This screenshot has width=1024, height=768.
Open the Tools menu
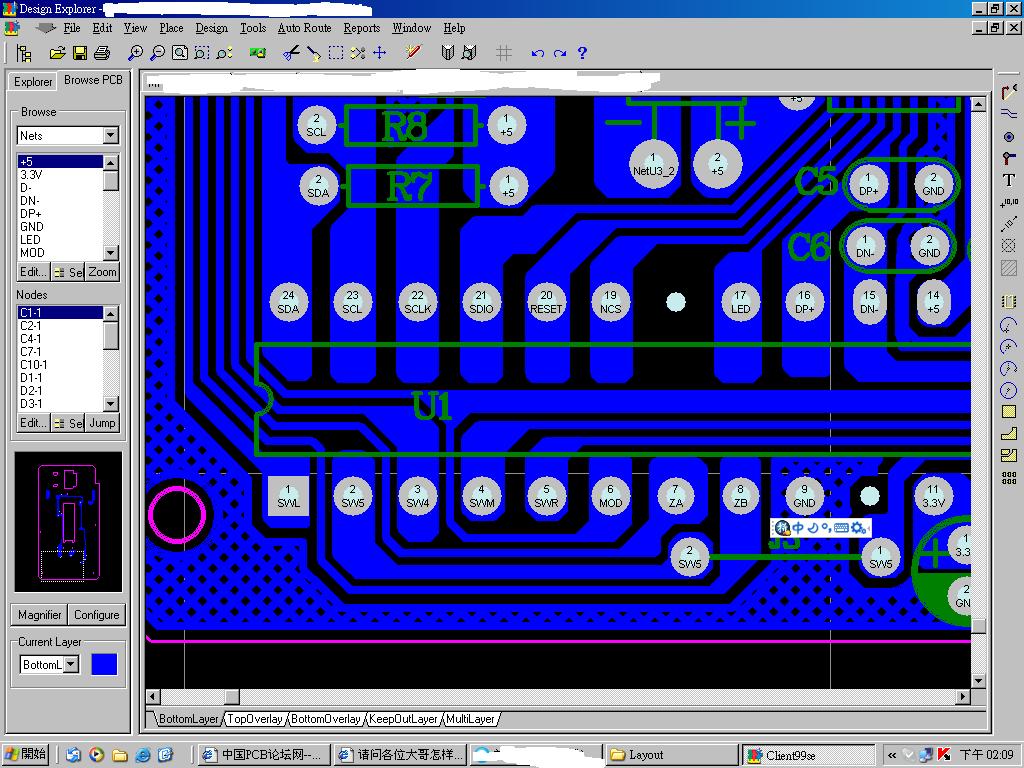(x=253, y=28)
